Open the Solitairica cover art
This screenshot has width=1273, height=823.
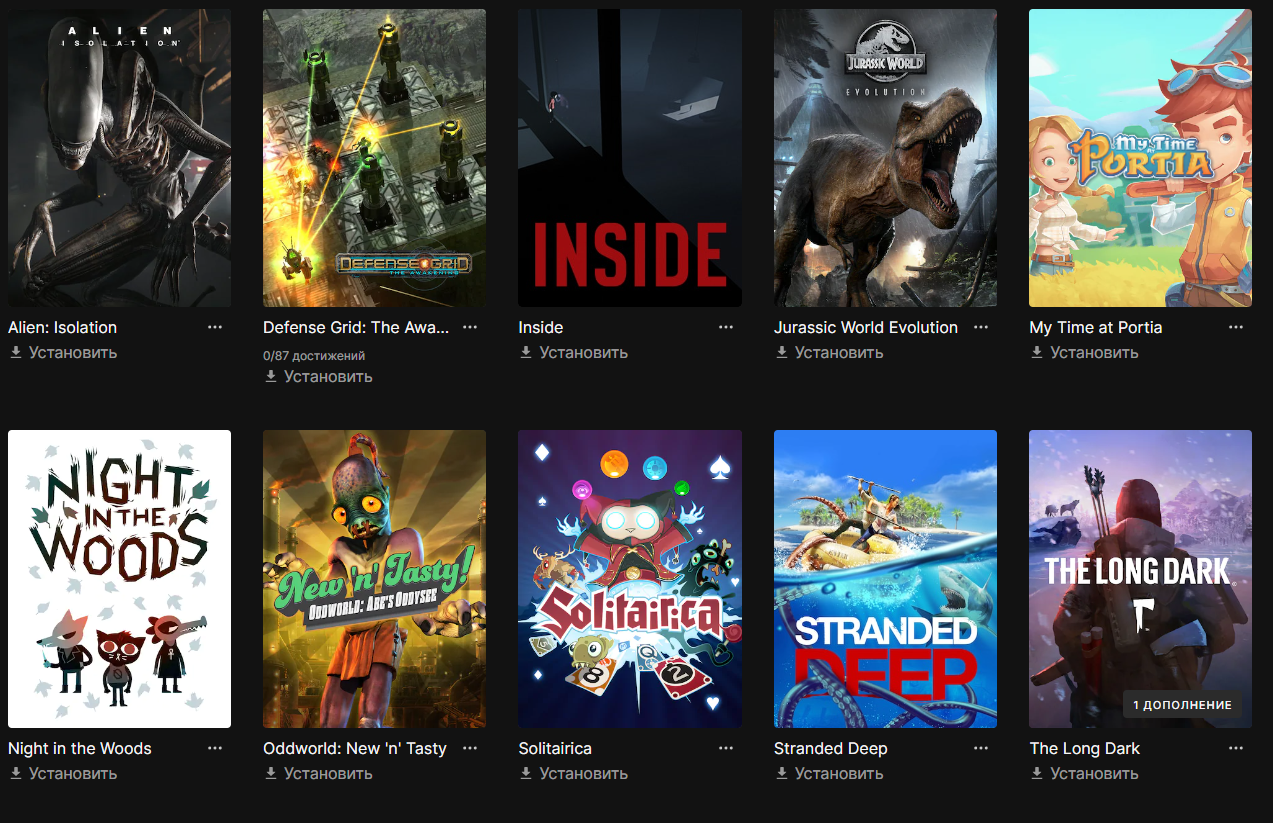pyautogui.click(x=630, y=579)
